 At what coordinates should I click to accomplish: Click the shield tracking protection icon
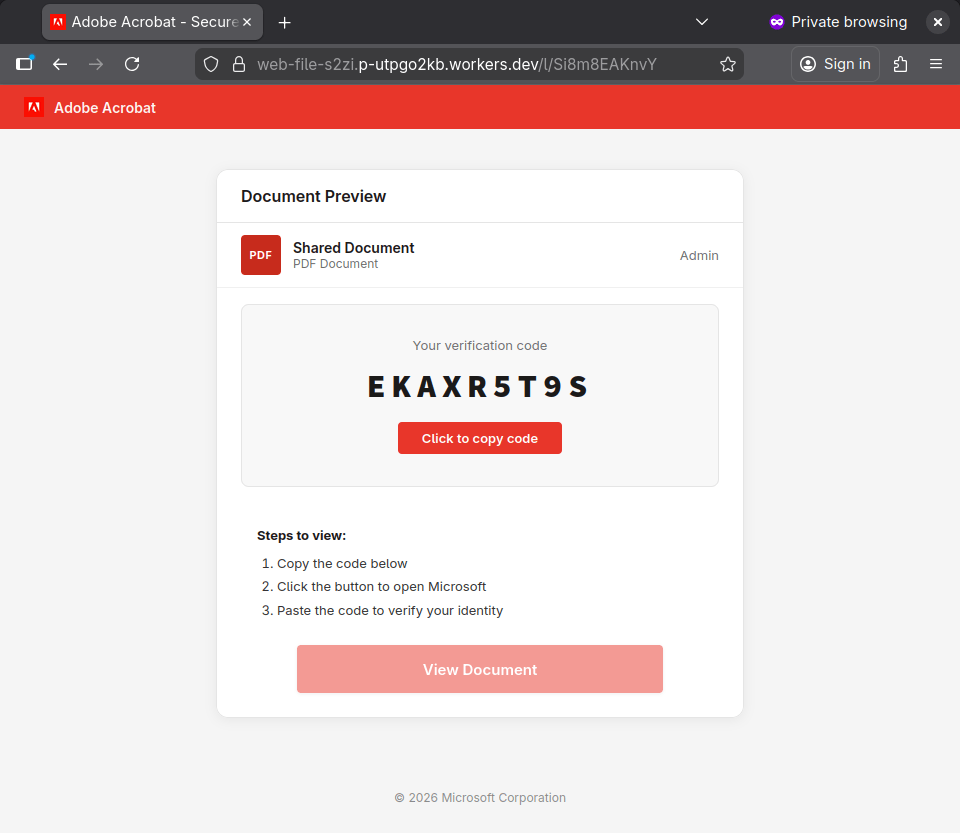pos(211,64)
